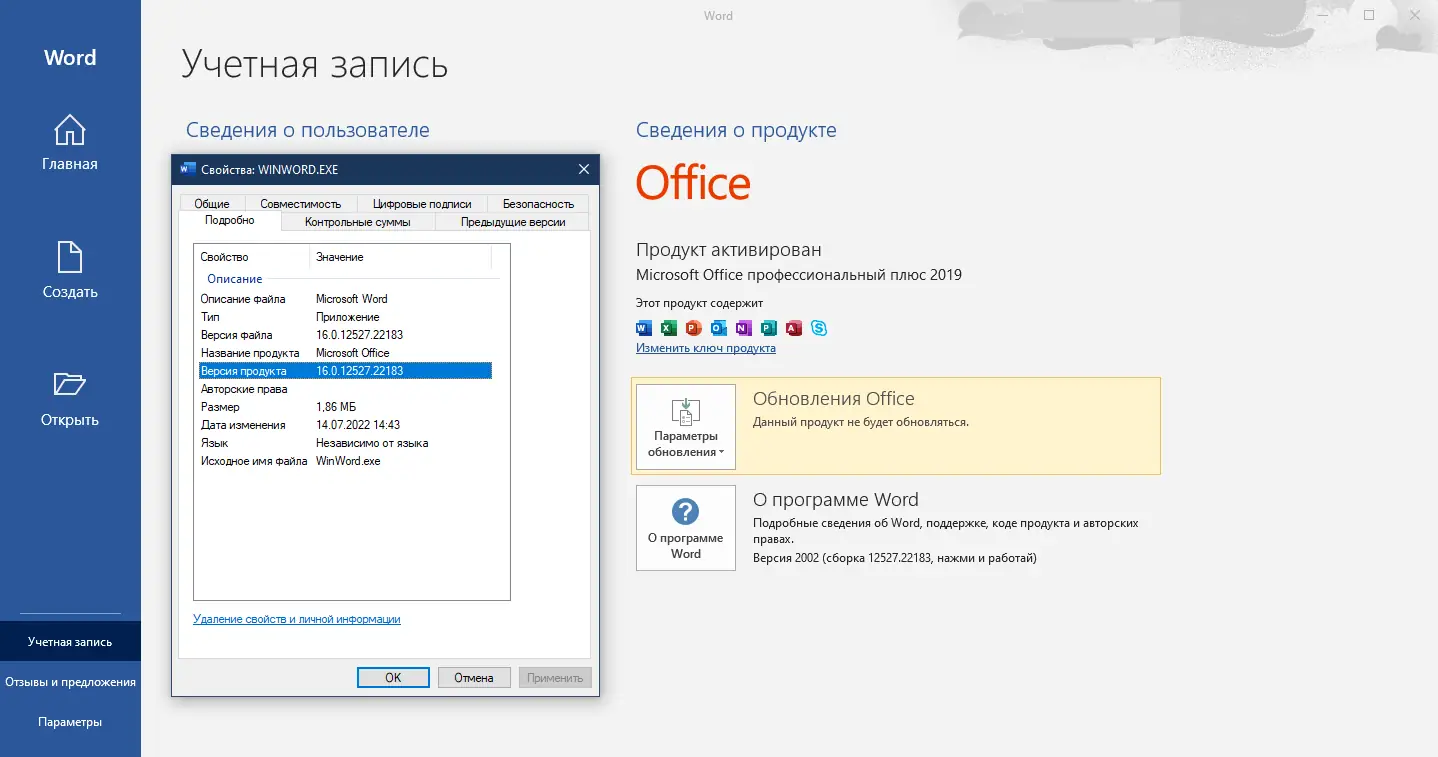Click the Access icon in product contents
This screenshot has width=1438, height=757.
tap(794, 327)
